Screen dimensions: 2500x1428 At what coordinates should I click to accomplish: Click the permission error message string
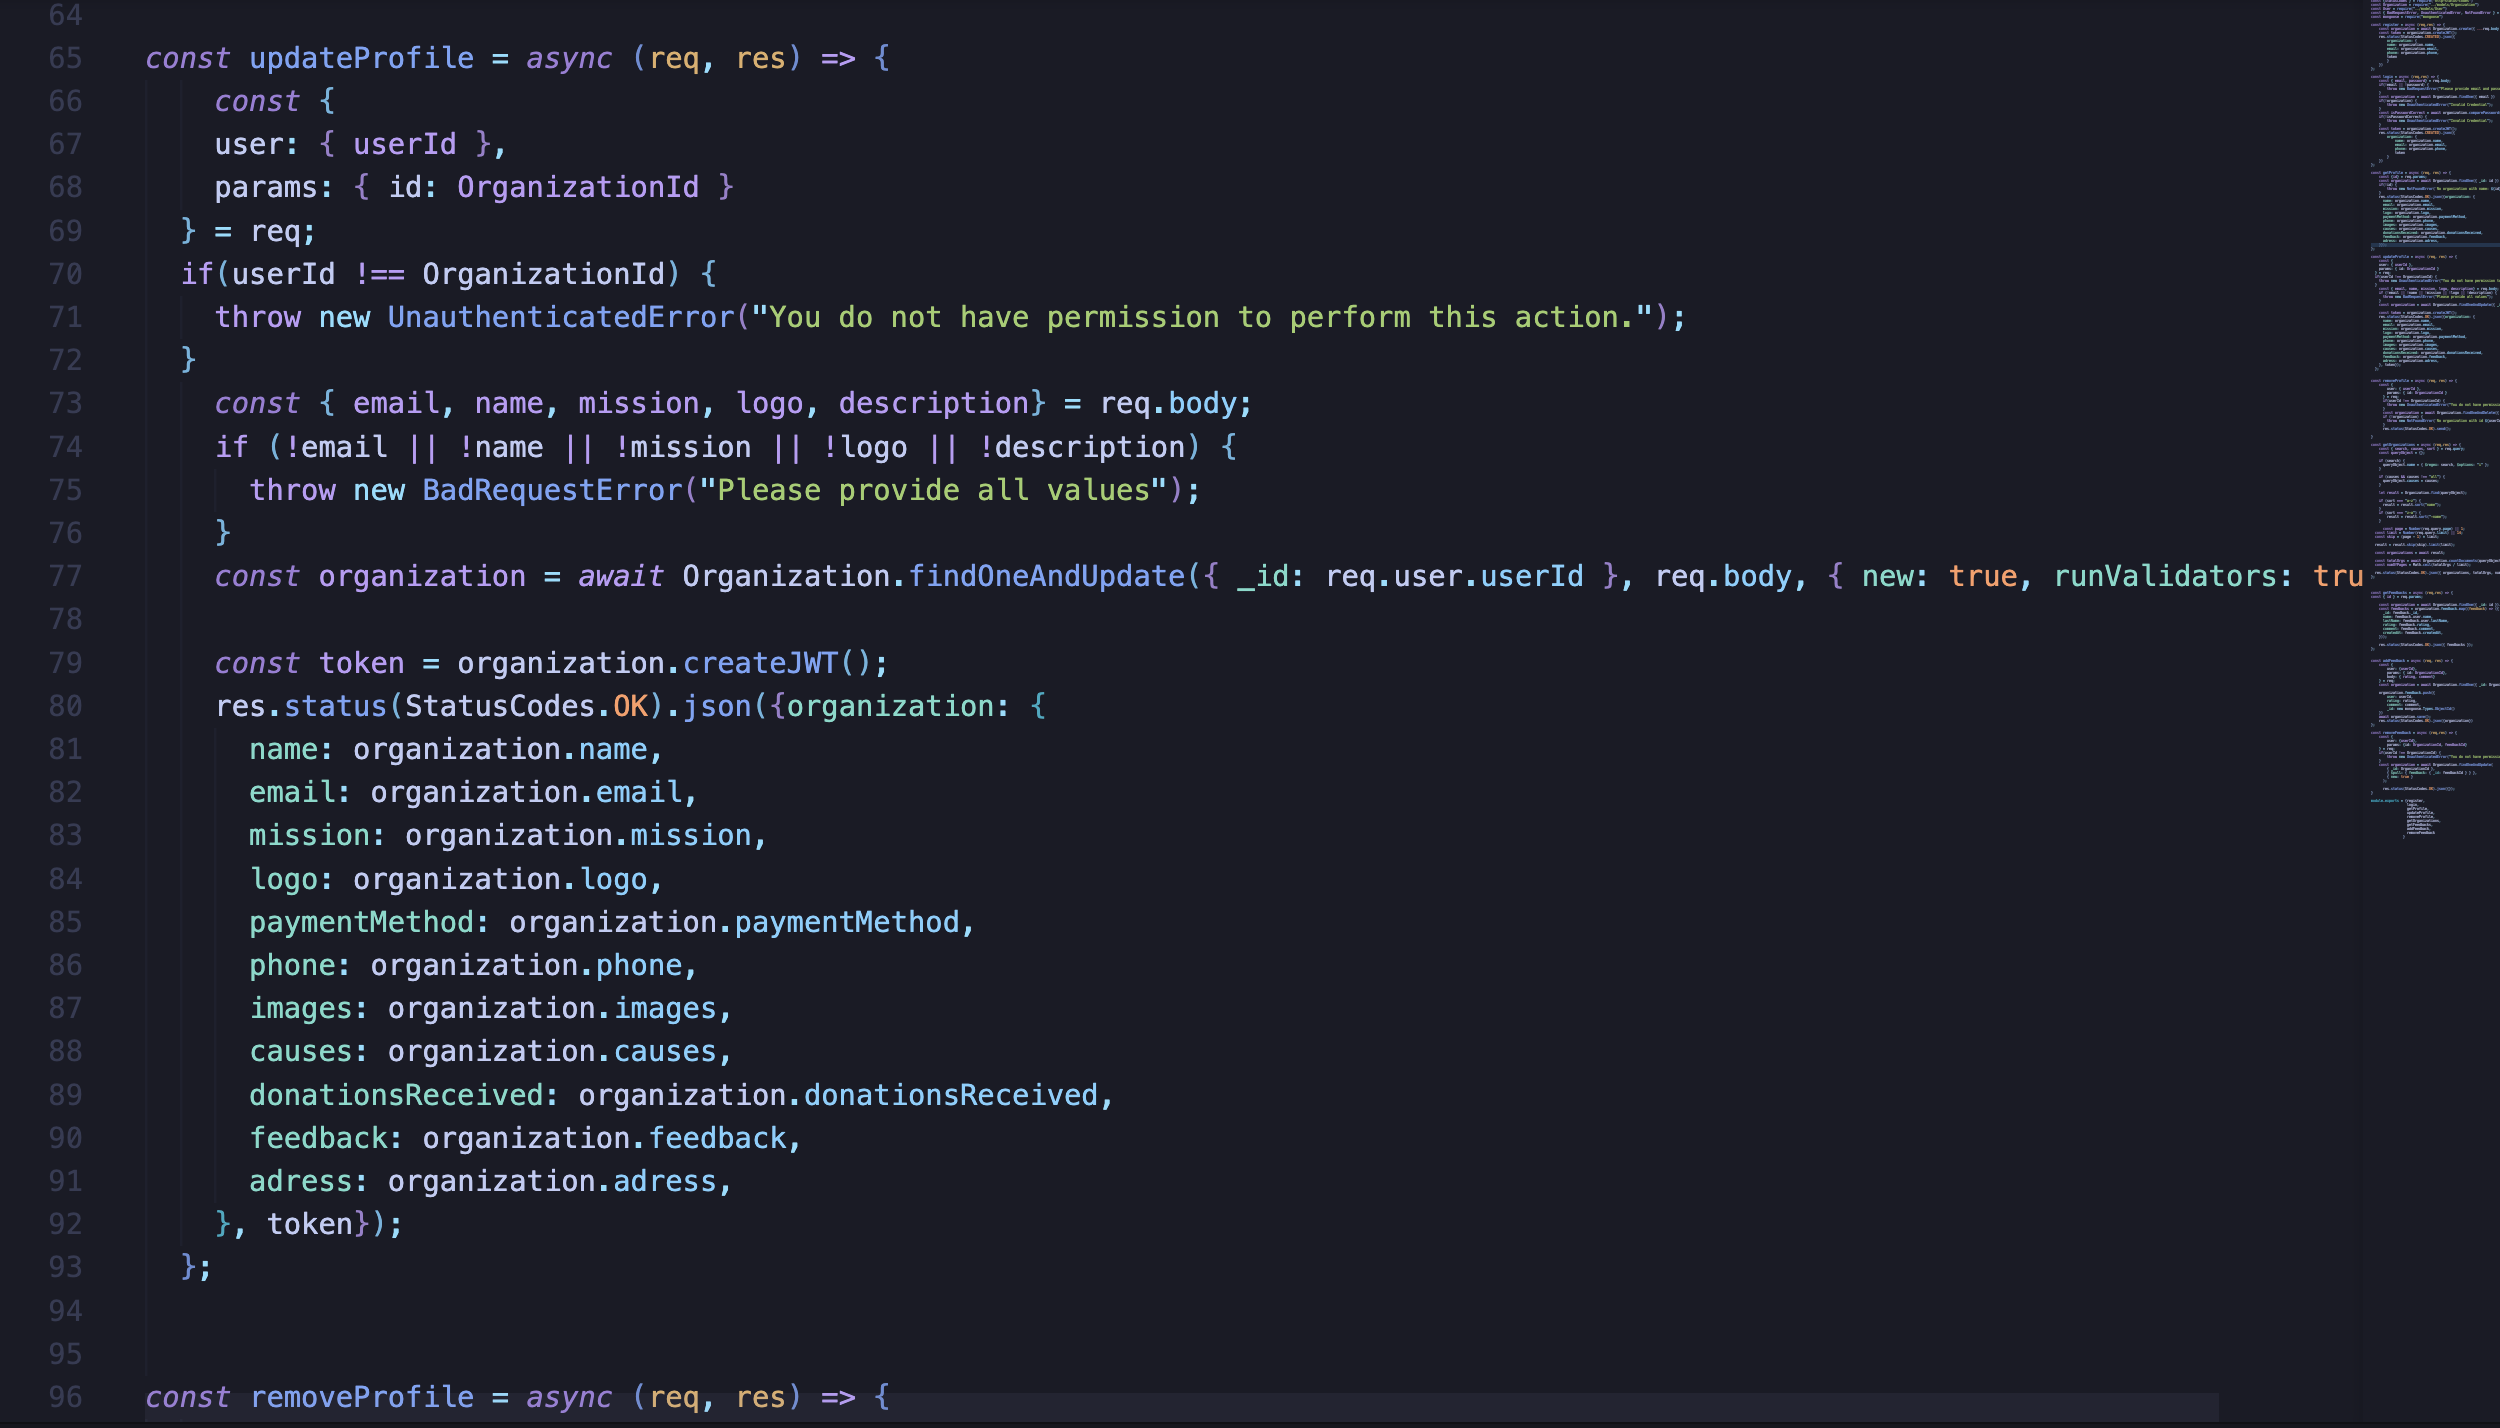1200,317
